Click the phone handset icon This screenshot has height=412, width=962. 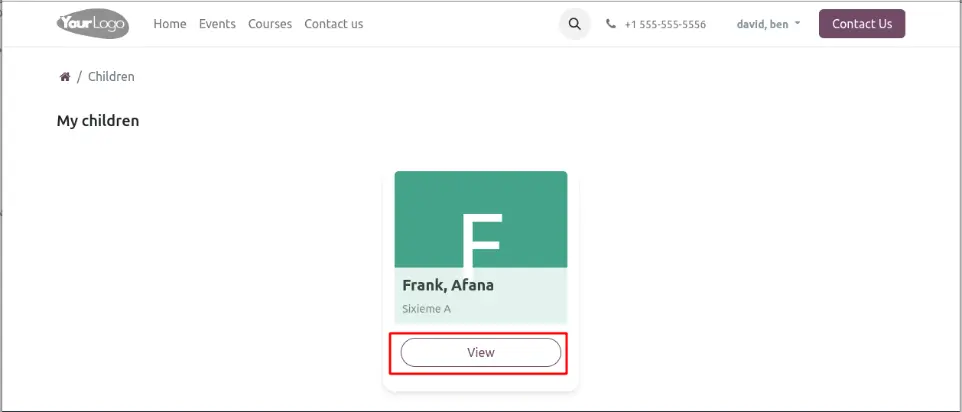pyautogui.click(x=611, y=24)
